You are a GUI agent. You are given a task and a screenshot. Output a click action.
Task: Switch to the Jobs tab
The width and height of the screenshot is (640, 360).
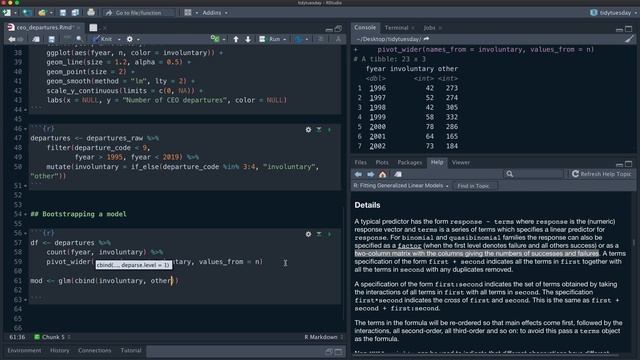(429, 28)
